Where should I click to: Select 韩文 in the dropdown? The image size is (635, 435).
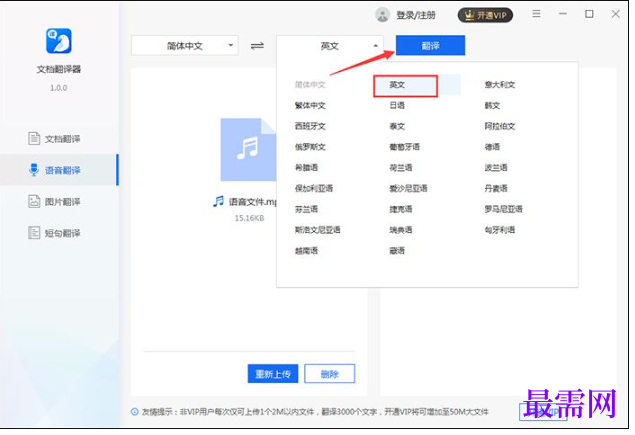point(492,106)
